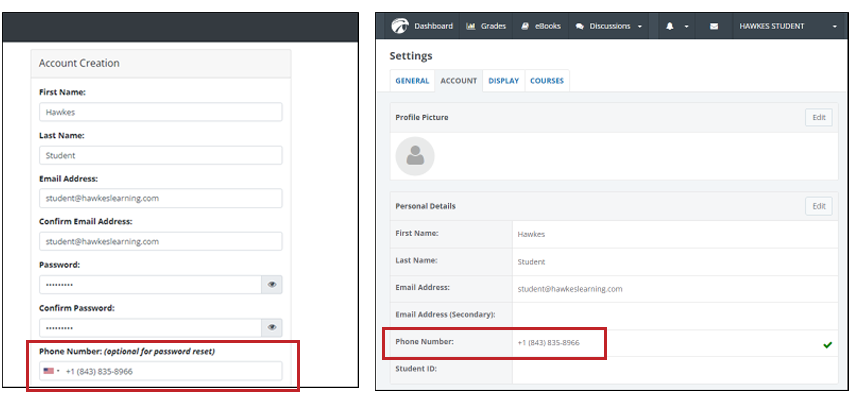
Task: Open eBooks from the navbar
Action: (543, 26)
